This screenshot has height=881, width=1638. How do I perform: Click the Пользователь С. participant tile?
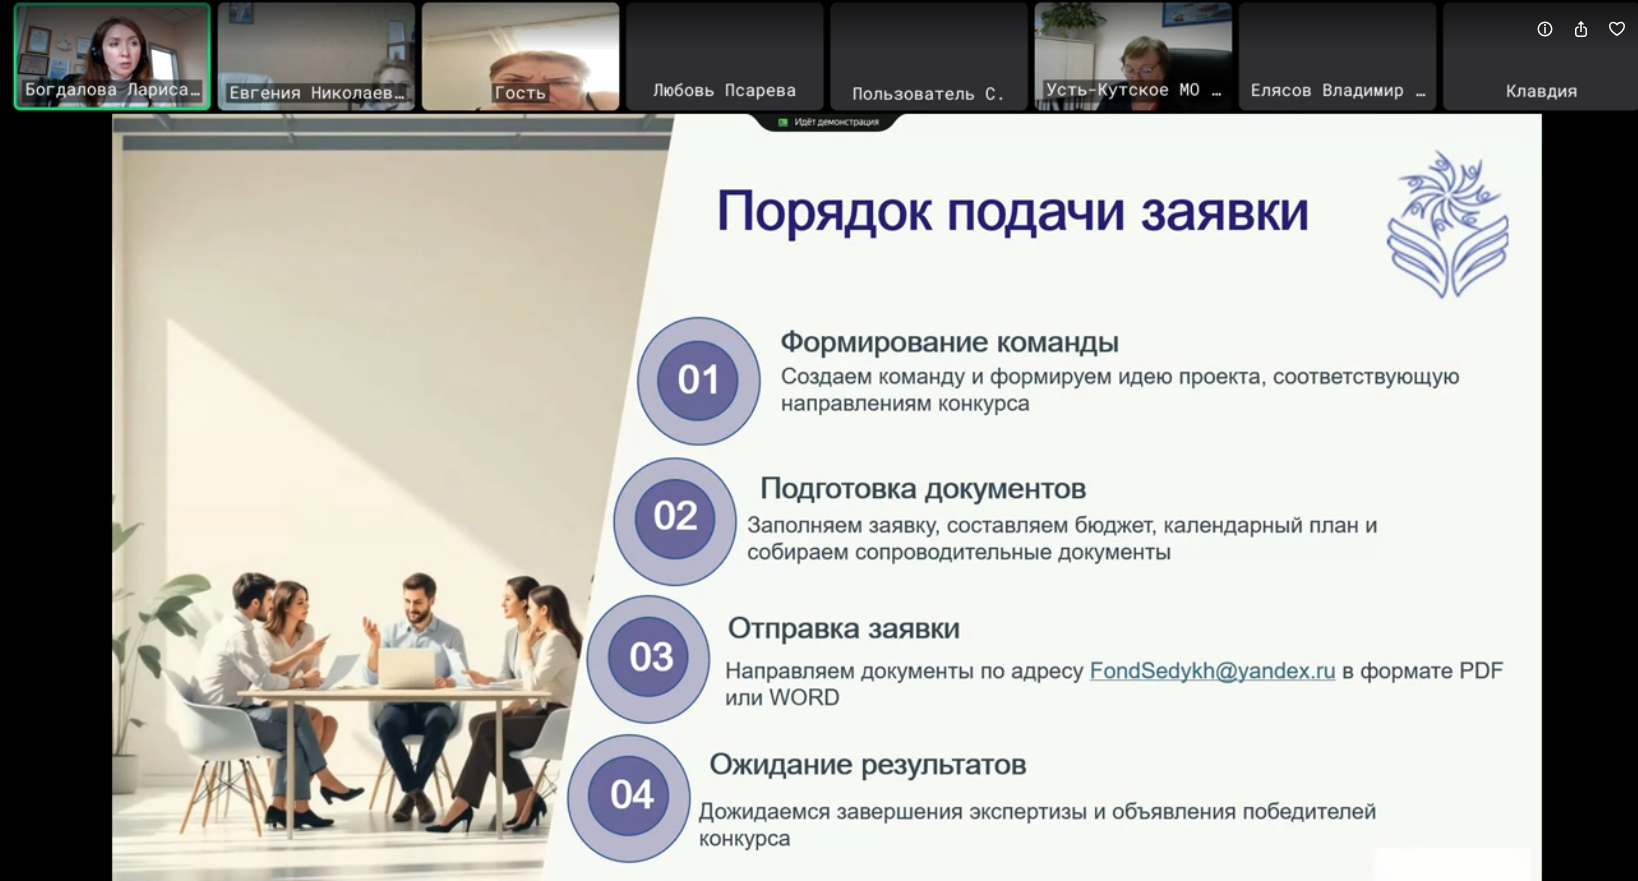pos(928,56)
